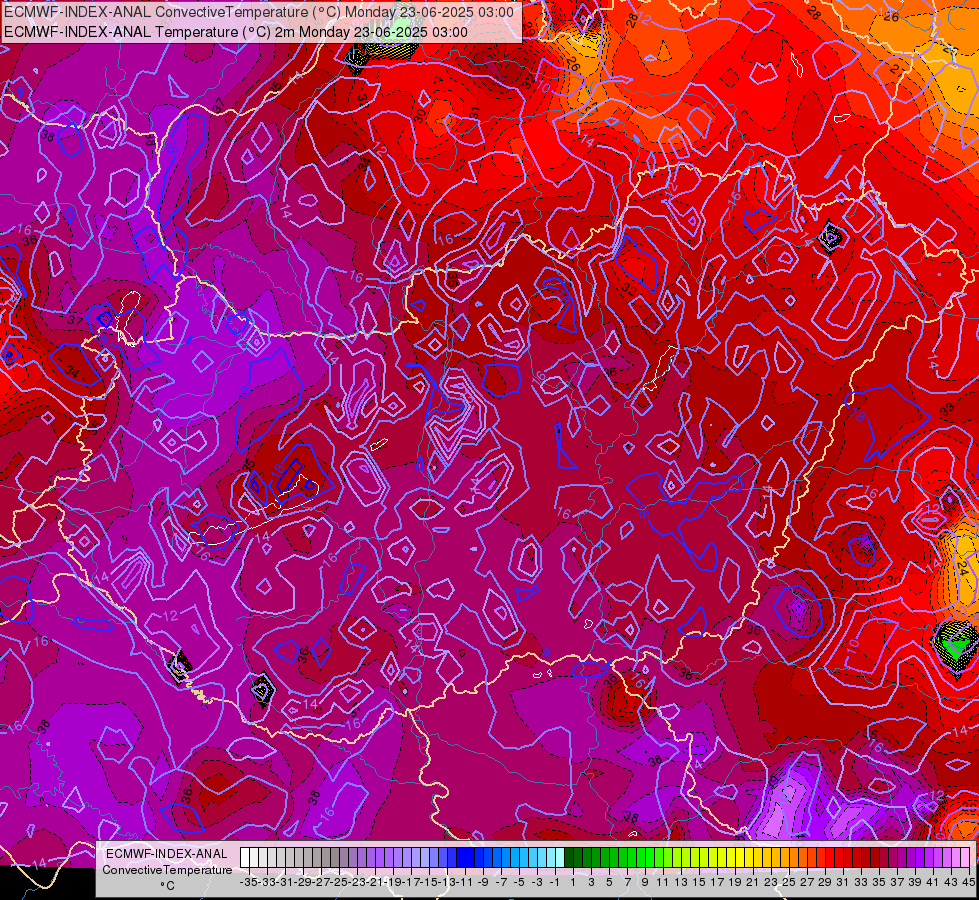Click the positive 15 value on the legend scale
The image size is (979, 900).
point(699,882)
